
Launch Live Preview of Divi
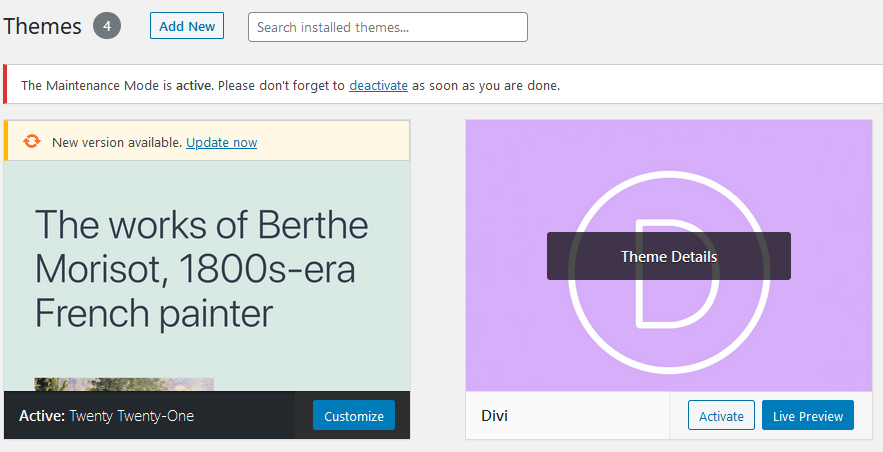(x=808, y=416)
